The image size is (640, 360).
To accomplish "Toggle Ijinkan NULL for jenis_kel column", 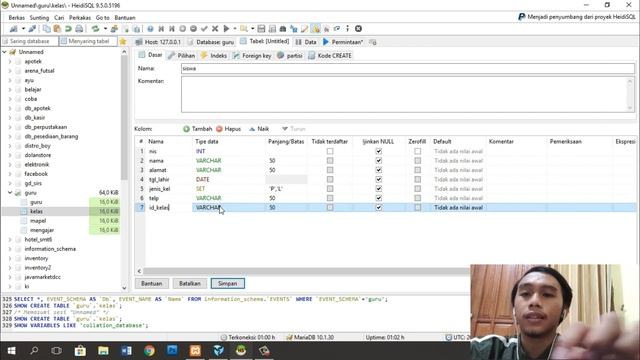I will pos(378,189).
